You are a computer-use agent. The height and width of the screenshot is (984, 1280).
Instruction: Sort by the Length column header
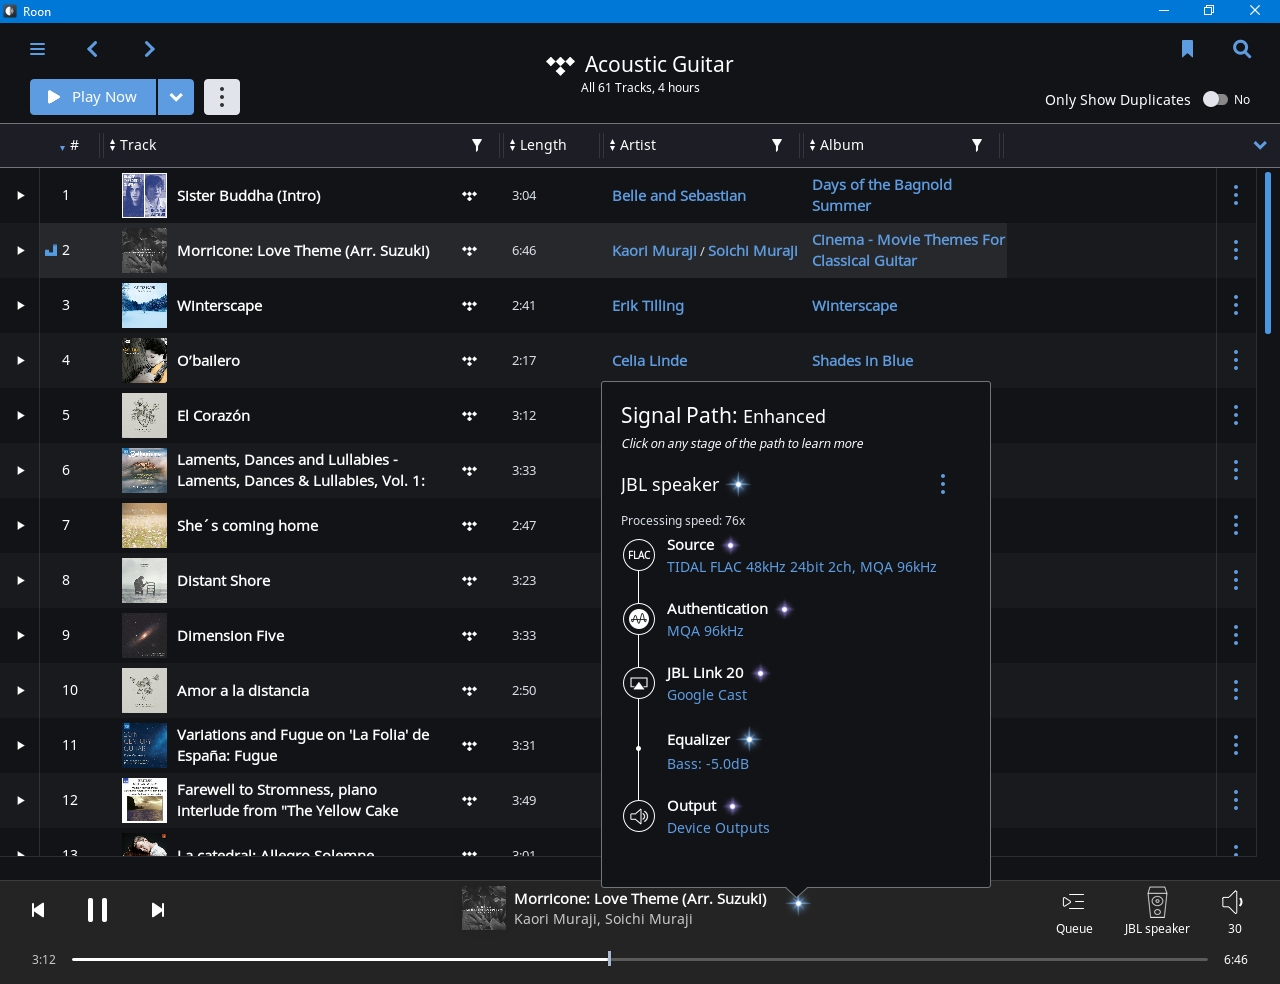click(537, 145)
